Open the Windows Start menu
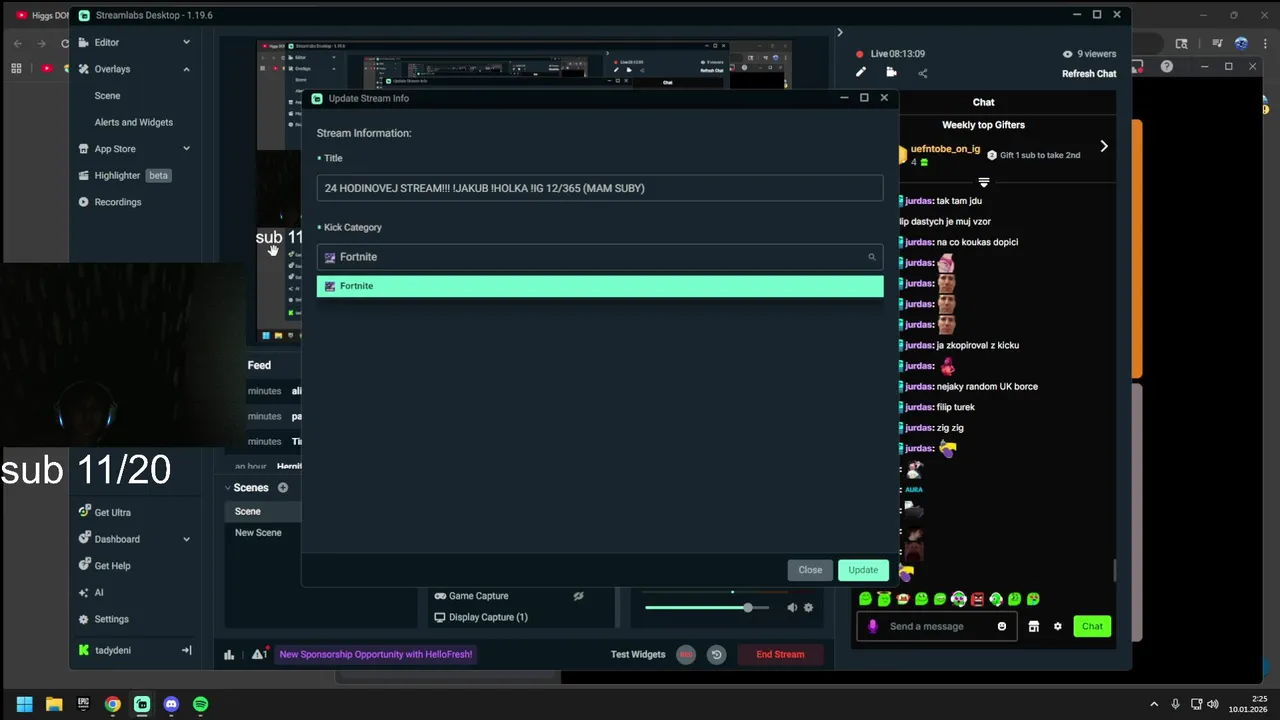Viewport: 1280px width, 720px height. point(24,704)
